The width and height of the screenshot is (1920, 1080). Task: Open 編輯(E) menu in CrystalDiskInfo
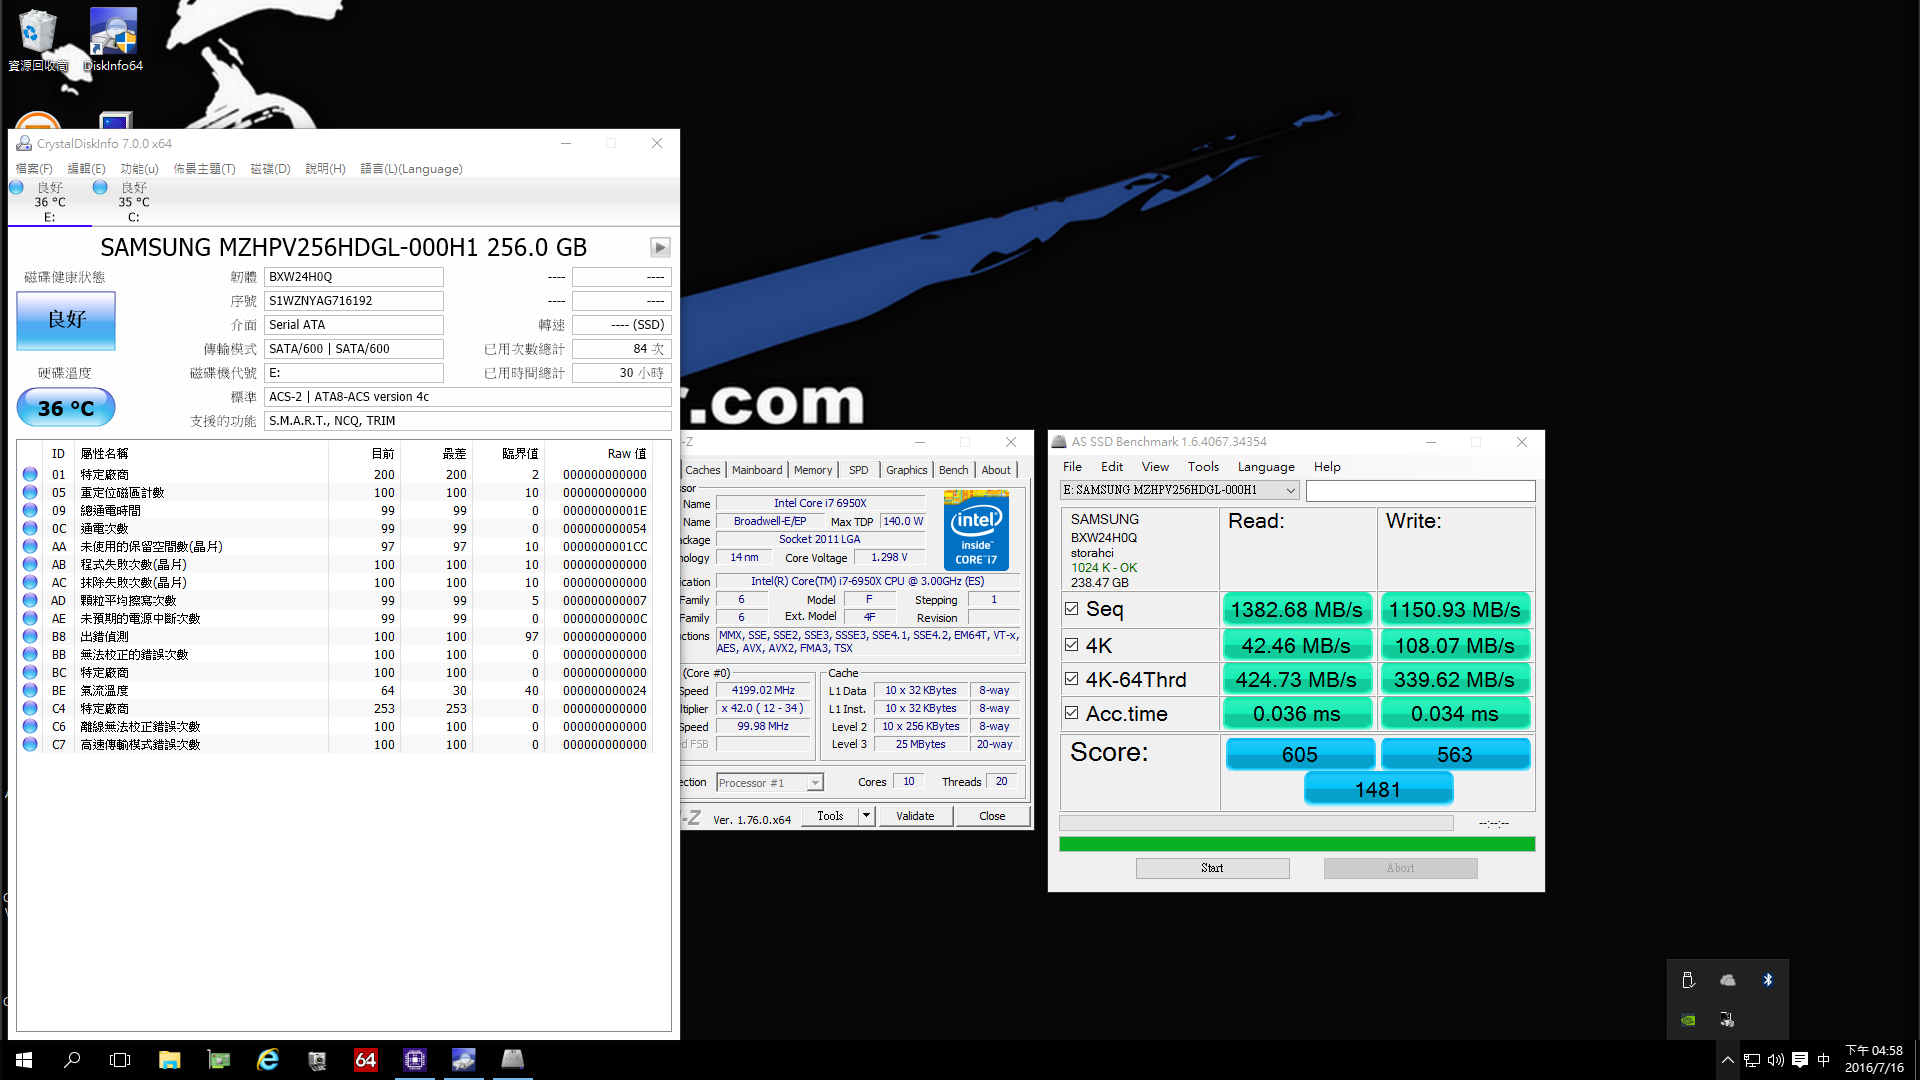pyautogui.click(x=86, y=169)
